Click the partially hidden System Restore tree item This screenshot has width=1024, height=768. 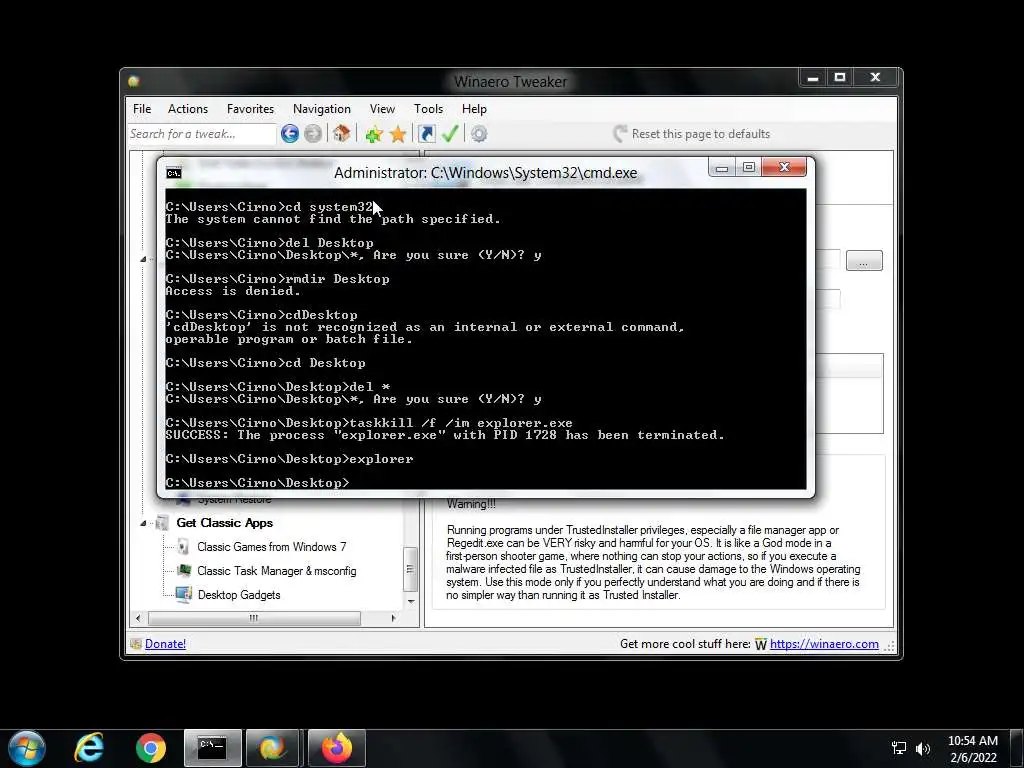(x=234, y=501)
